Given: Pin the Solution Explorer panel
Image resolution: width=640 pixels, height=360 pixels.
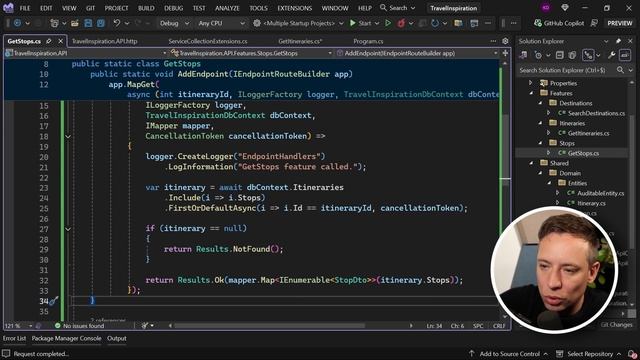Looking at the screenshot, I should (619, 41).
